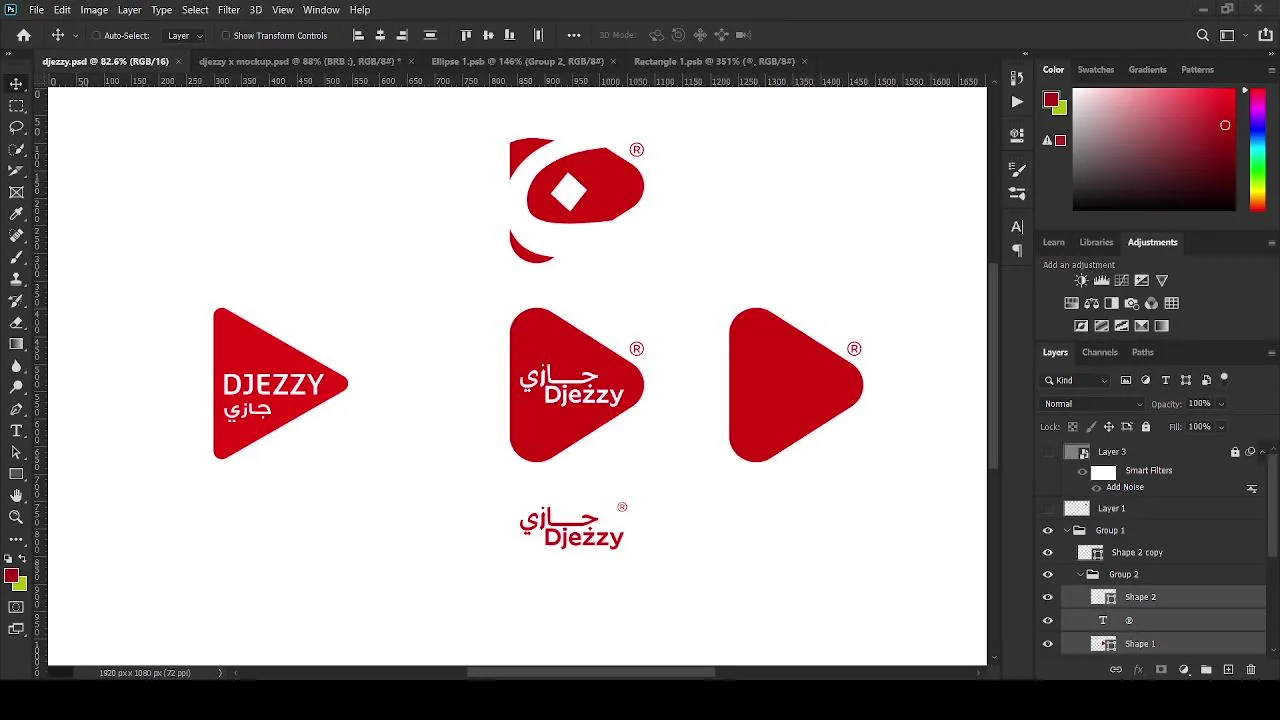Select the Frame tool
Viewport: 1280px width, 720px height.
click(16, 192)
